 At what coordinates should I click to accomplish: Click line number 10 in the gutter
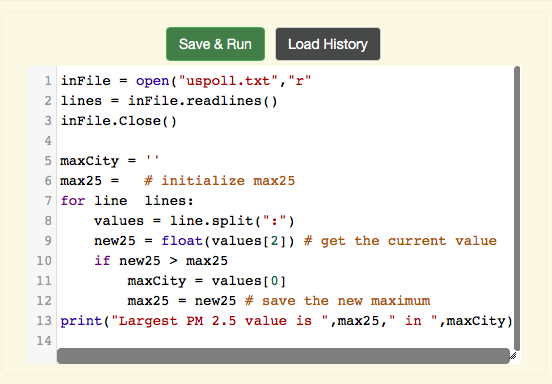(44, 261)
